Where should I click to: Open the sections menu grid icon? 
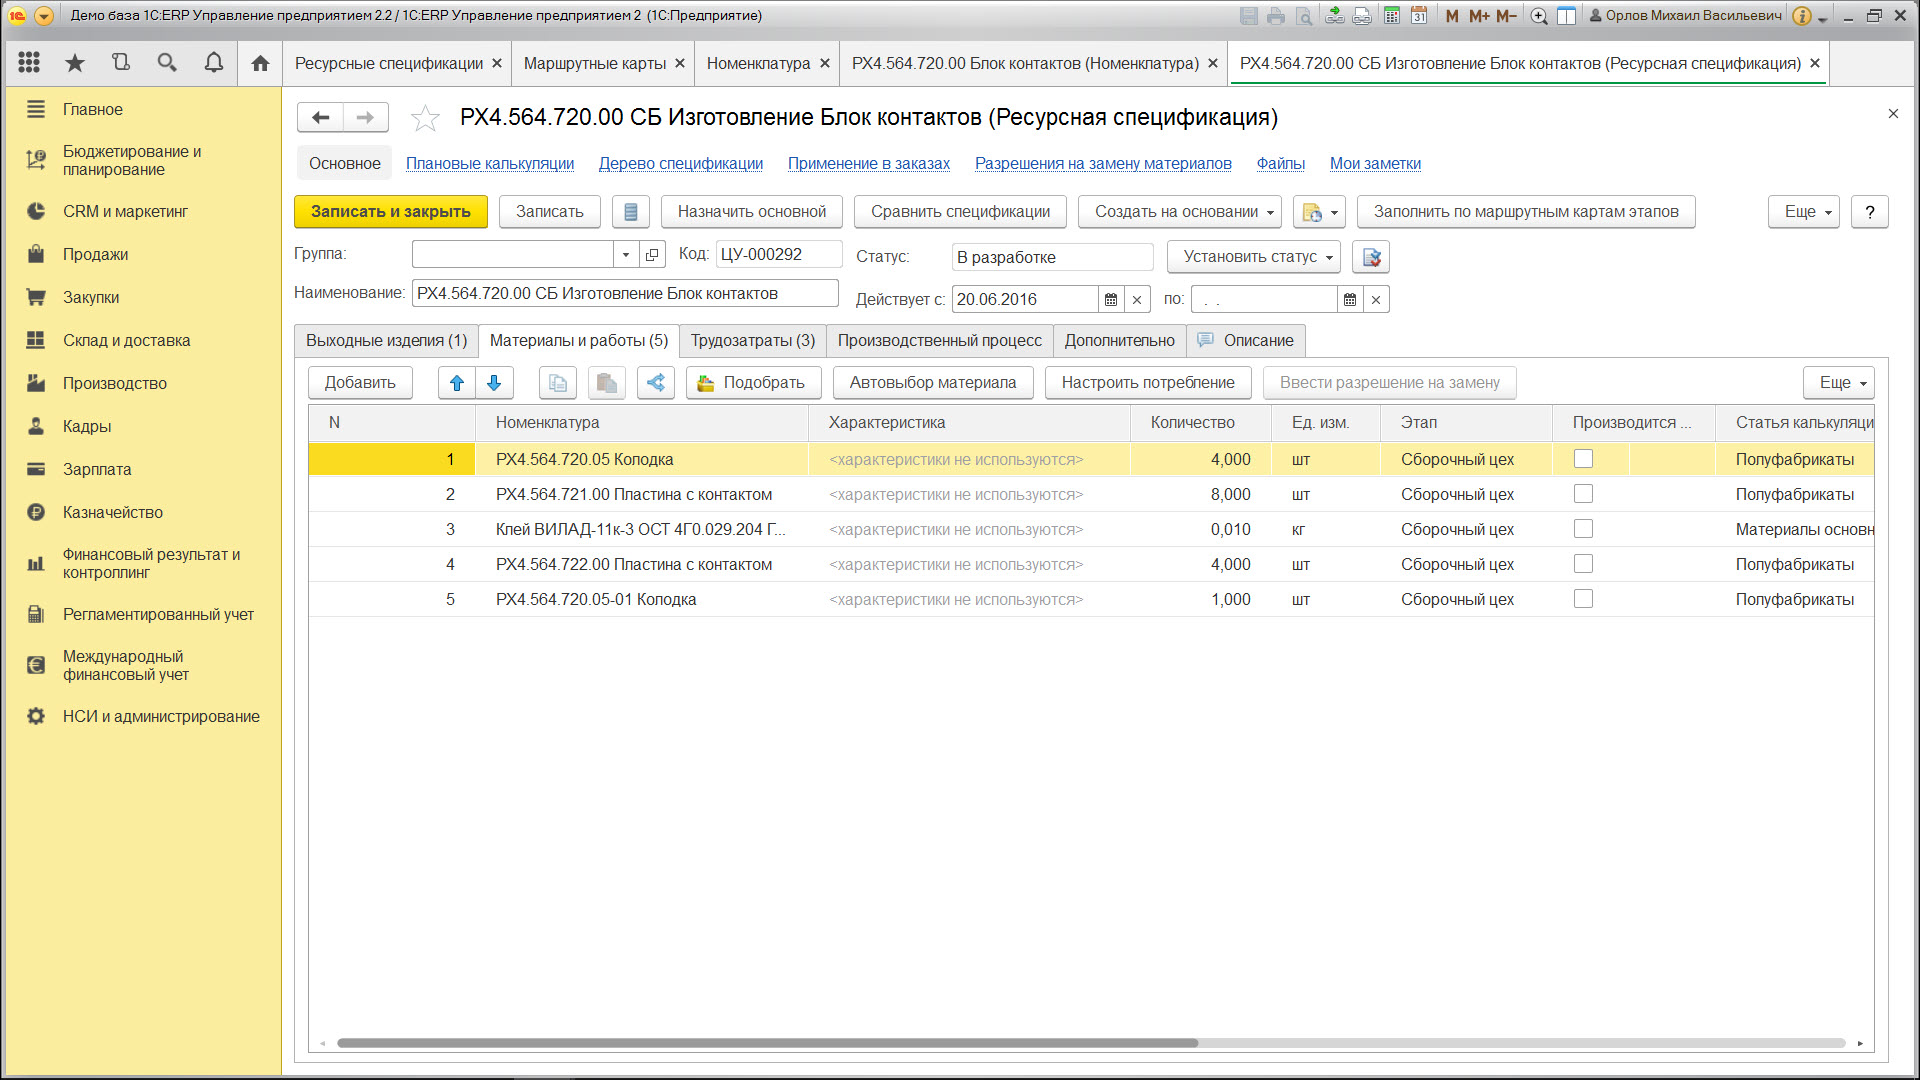click(29, 63)
